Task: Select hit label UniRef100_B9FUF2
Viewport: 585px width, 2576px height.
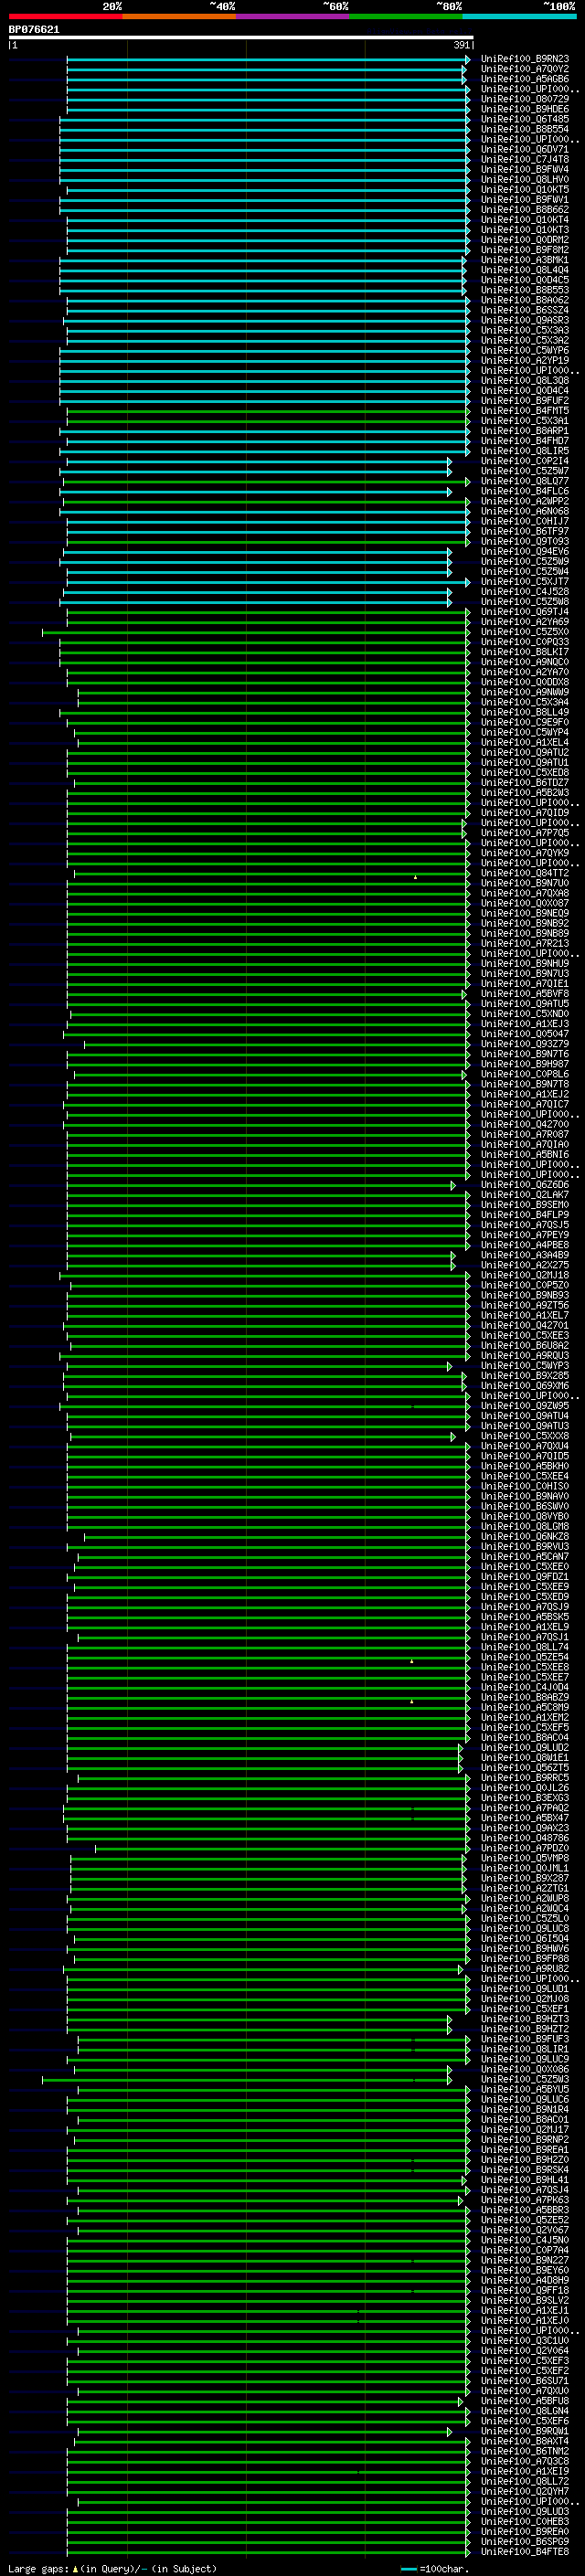Action: click(525, 400)
